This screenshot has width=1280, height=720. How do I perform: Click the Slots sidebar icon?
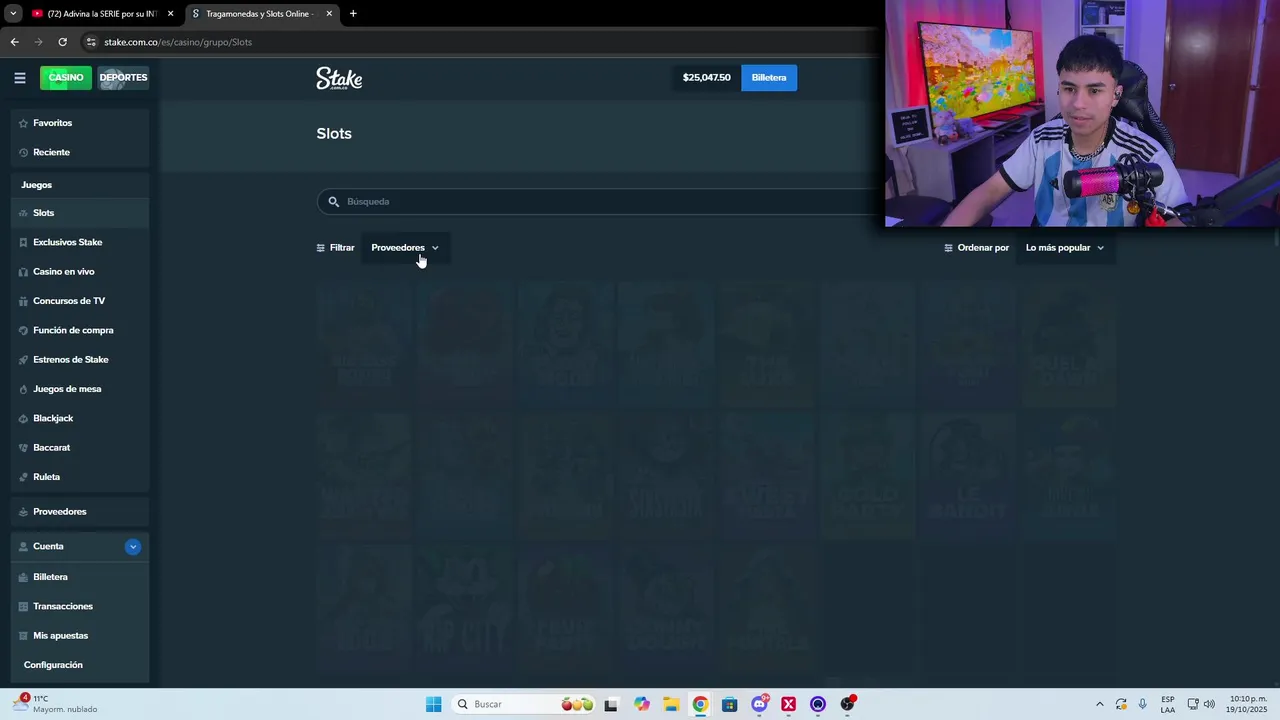pos(24,213)
